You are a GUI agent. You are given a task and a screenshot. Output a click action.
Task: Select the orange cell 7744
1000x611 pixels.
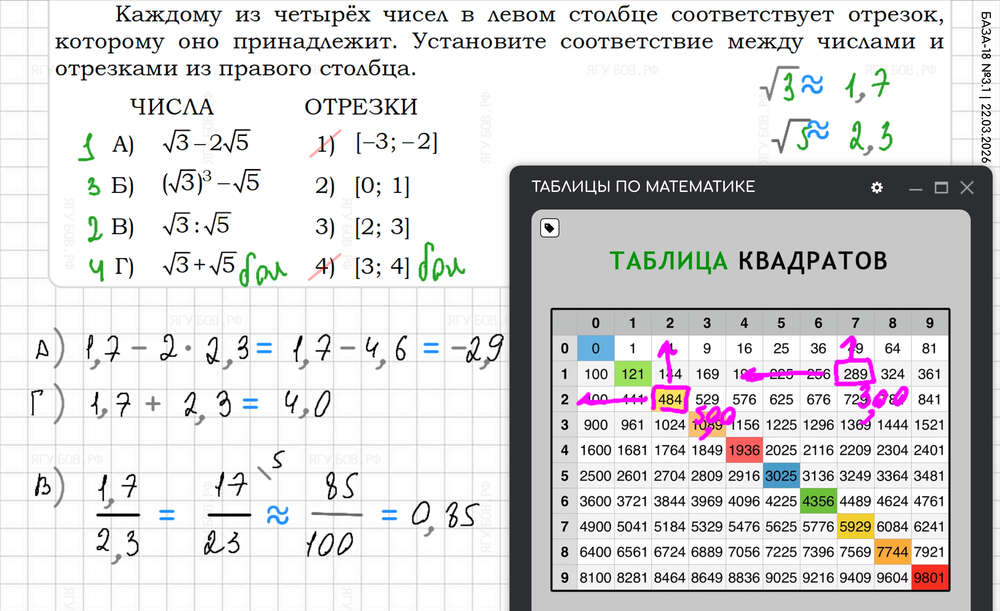pos(892,552)
